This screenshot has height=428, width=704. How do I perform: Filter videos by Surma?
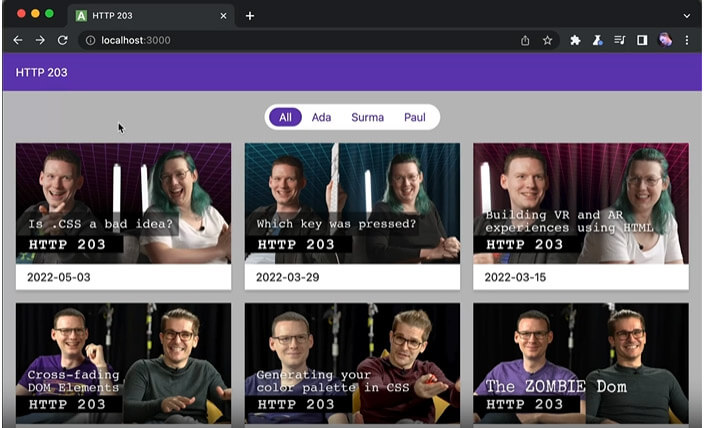[x=367, y=117]
